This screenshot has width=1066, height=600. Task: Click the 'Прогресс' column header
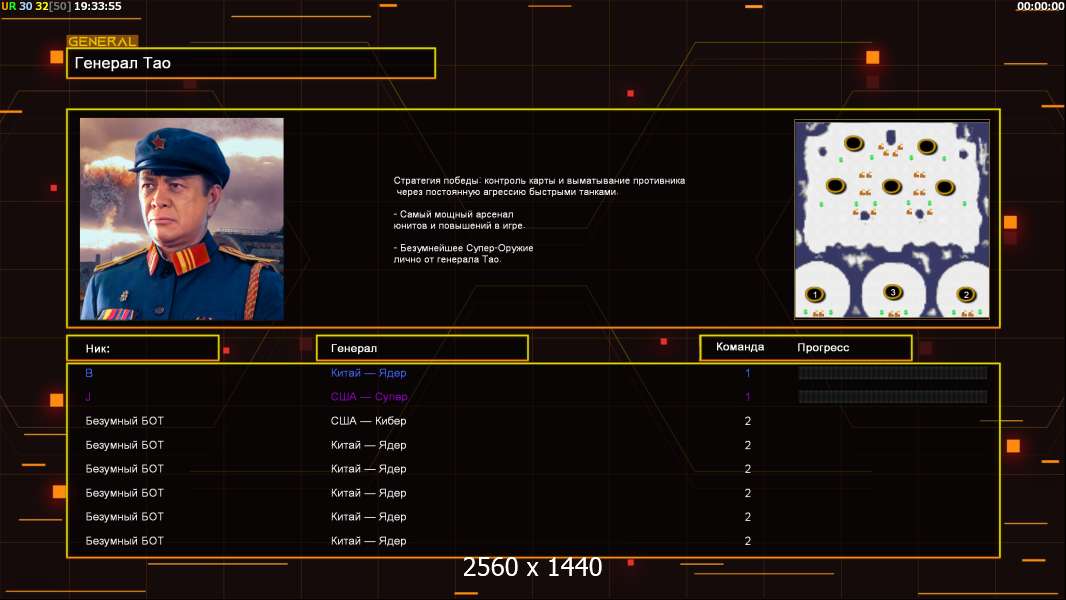(823, 347)
